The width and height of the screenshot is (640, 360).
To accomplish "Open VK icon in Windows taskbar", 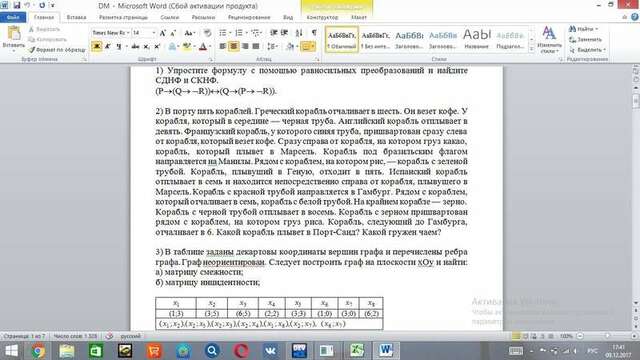I will 270,351.
